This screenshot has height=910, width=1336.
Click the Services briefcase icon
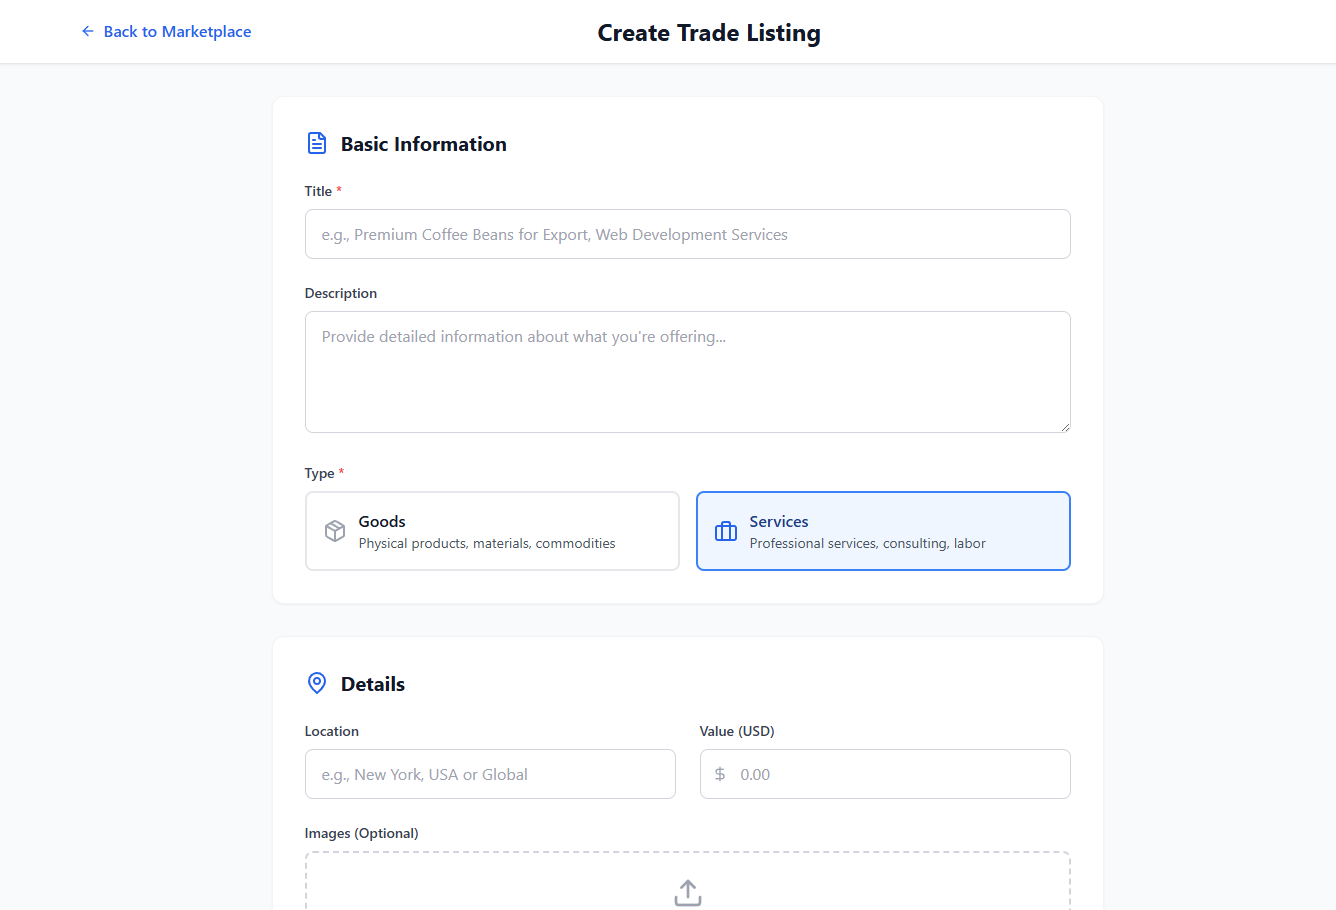726,531
